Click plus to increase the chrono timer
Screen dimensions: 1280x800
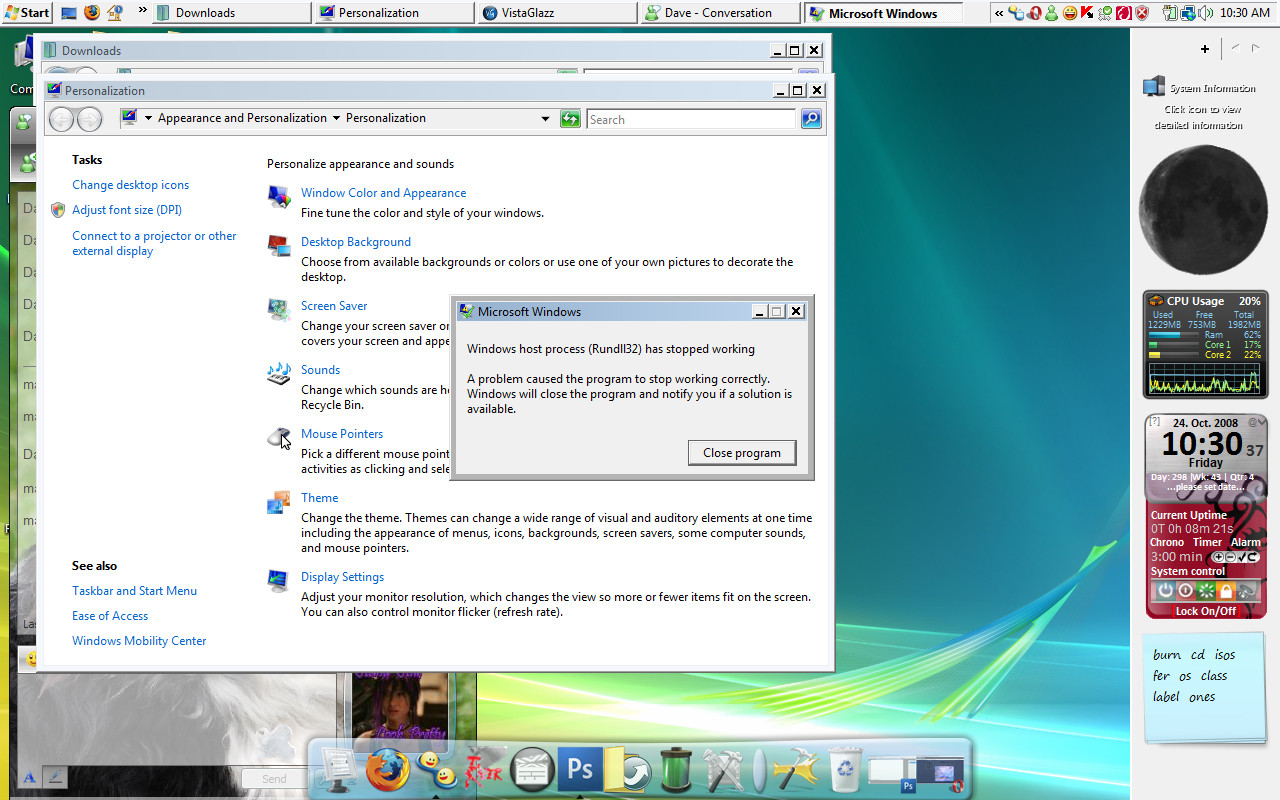click(x=1218, y=557)
